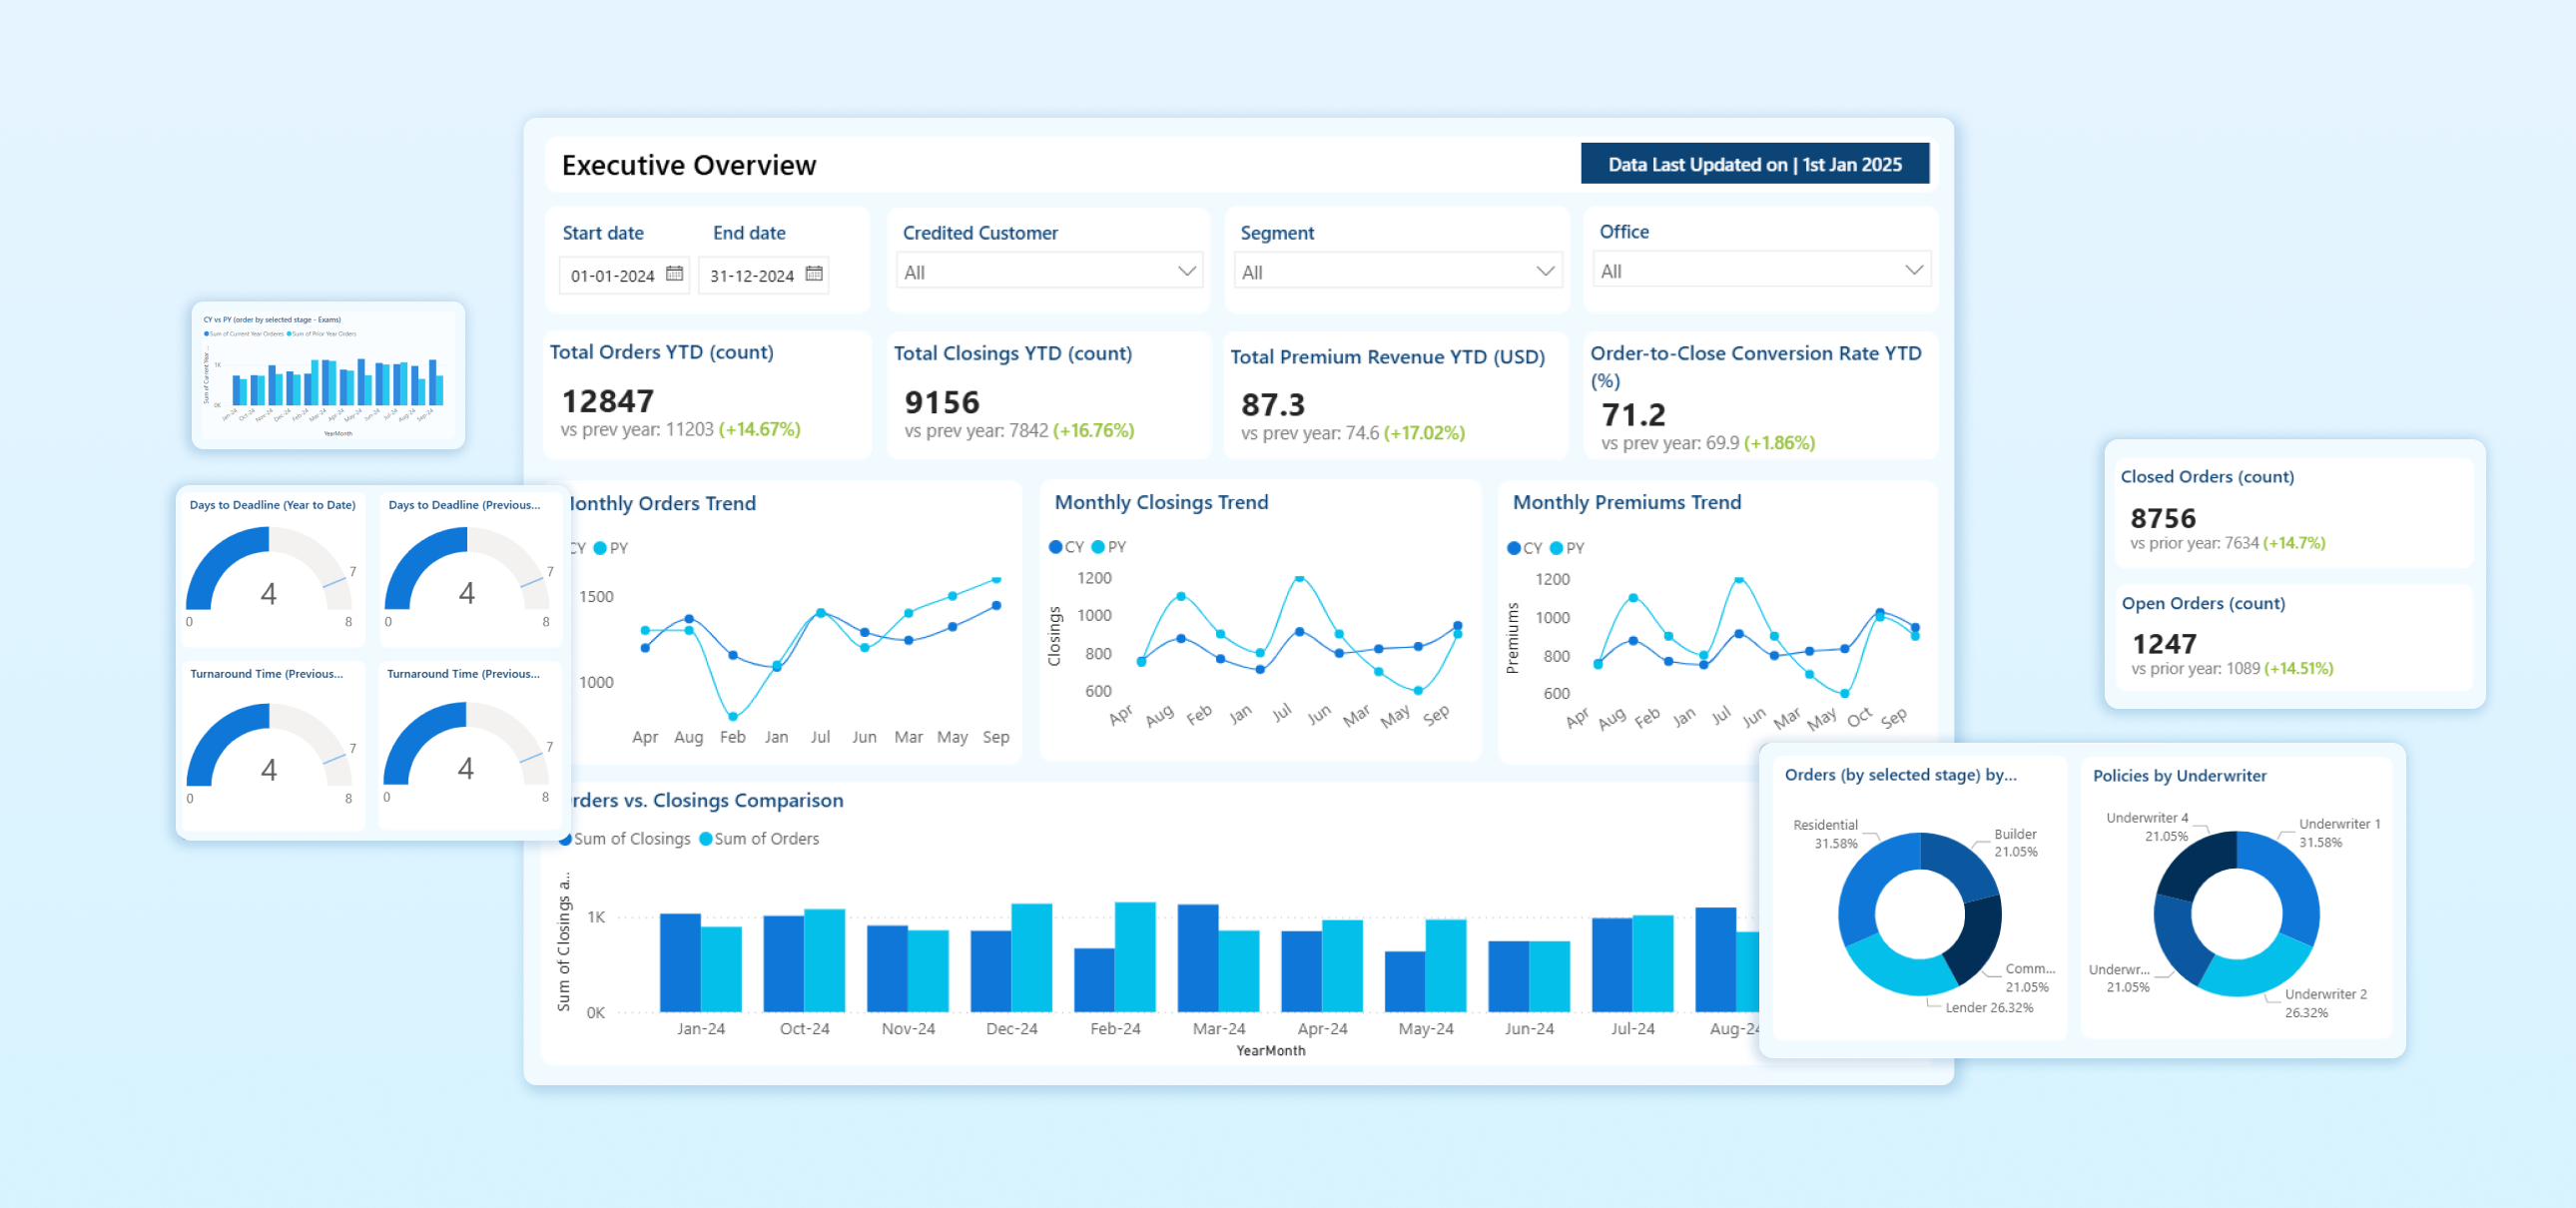Open the End date calendar picker icon
This screenshot has width=2576, height=1208.
pyautogui.click(x=814, y=273)
